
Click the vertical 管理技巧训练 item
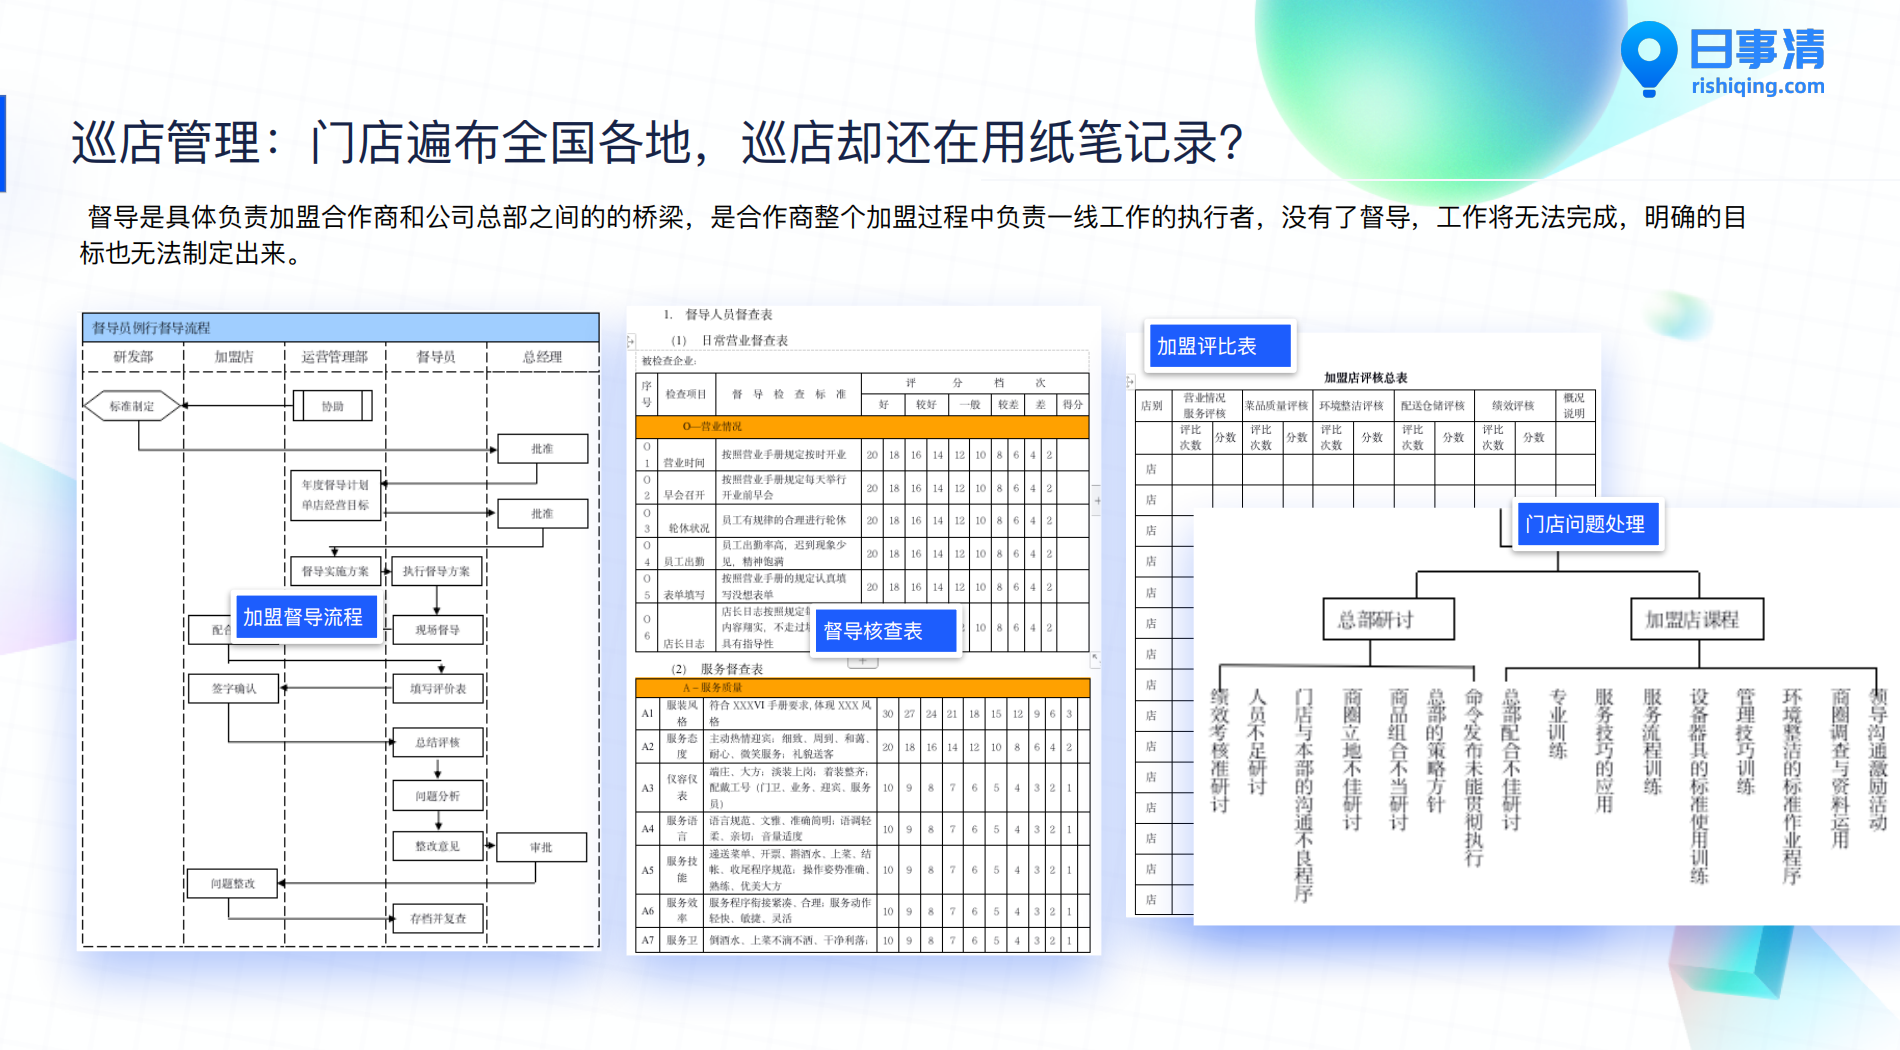(1746, 742)
